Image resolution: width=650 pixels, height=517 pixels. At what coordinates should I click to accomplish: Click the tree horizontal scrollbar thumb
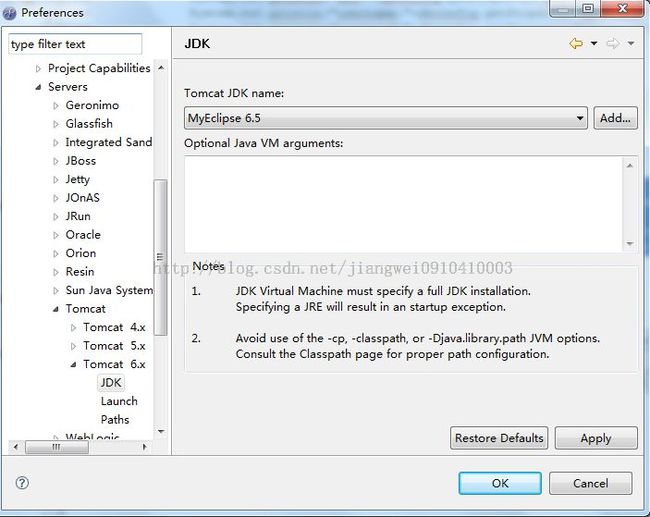click(x=57, y=447)
